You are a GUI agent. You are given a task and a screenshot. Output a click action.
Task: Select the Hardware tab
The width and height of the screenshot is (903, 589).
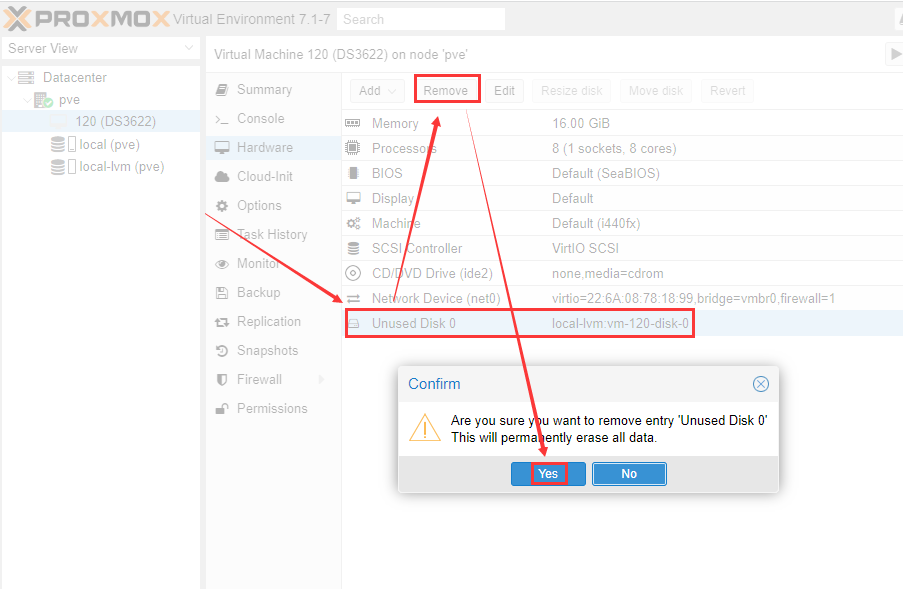[274, 147]
